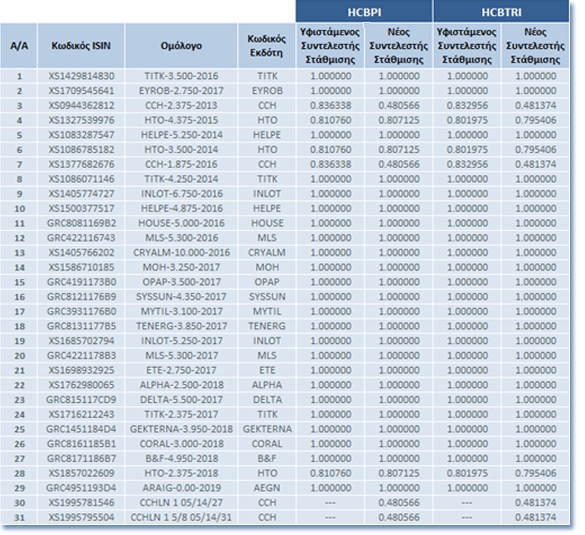Select bond cell CCHLN 1 5/8 05/14/31
This screenshot has height=535, width=585.
pyautogui.click(x=181, y=517)
